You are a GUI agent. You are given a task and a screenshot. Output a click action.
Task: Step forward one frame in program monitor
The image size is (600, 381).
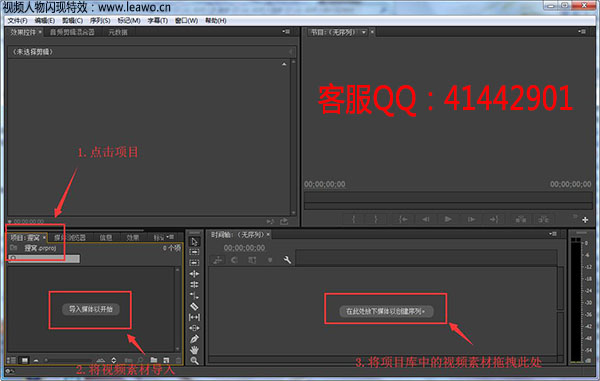tap(471, 219)
